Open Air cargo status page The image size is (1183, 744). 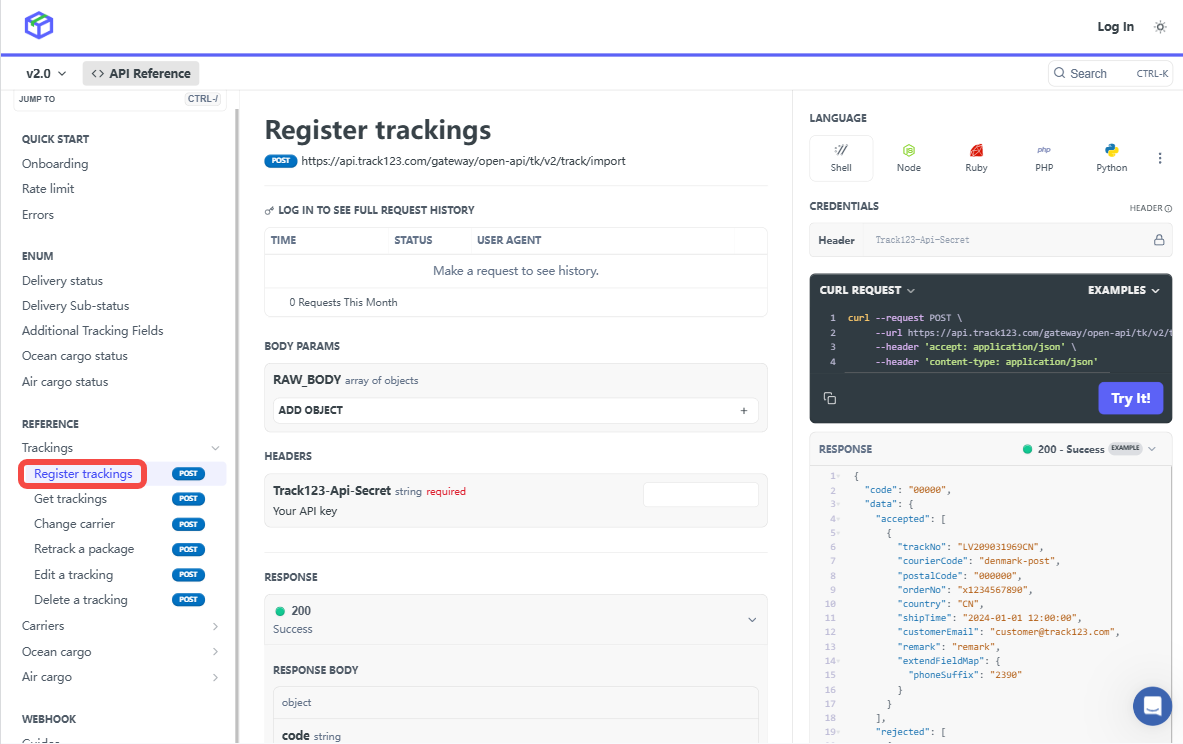tap(65, 382)
